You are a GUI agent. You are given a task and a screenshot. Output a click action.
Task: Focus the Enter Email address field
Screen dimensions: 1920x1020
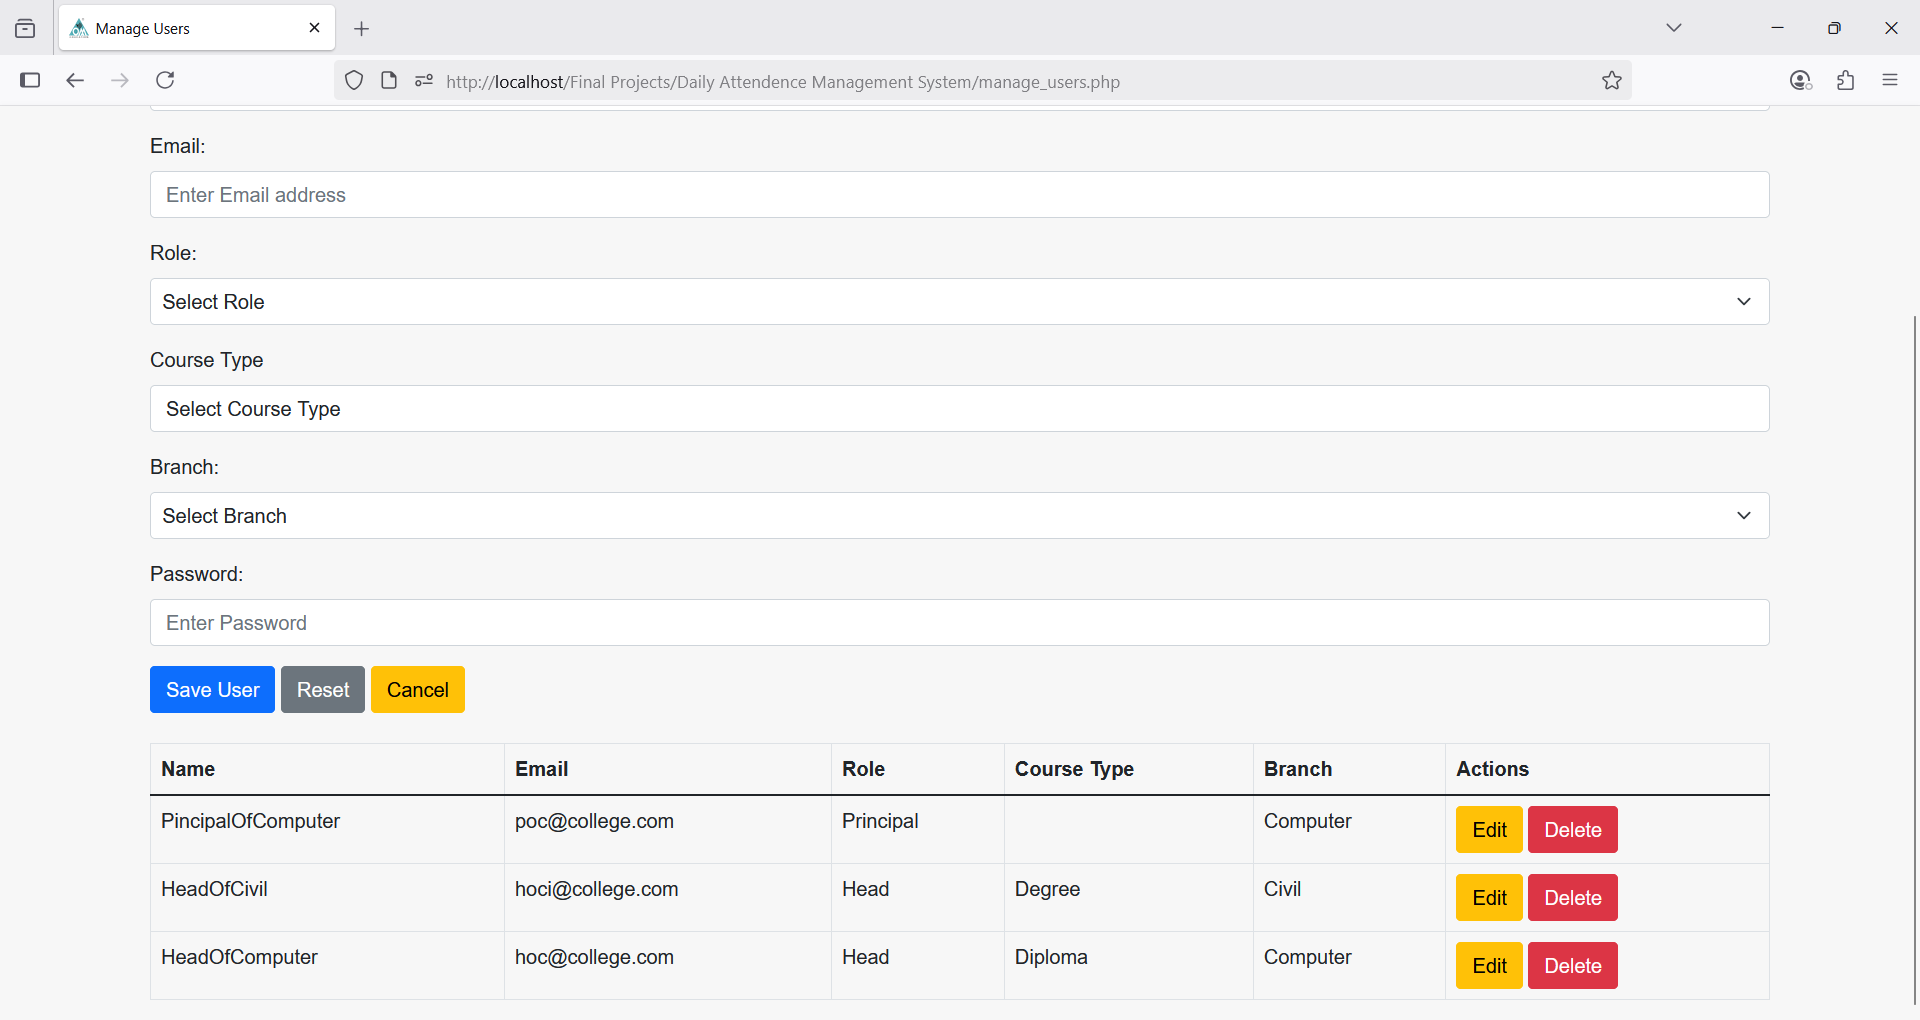tap(959, 195)
